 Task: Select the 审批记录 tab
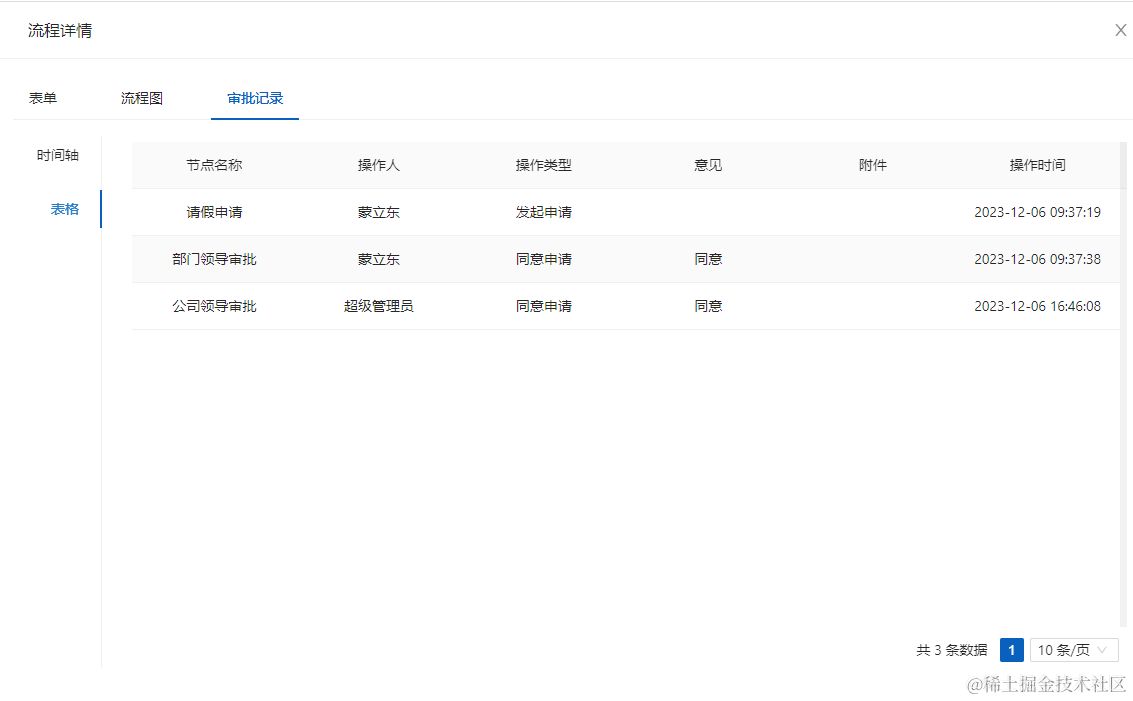(x=255, y=98)
